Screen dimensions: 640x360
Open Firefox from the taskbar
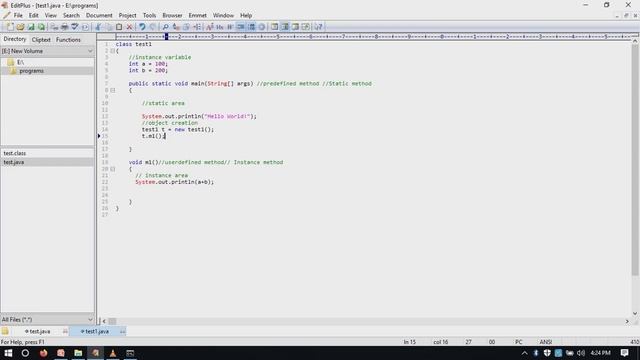43,353
